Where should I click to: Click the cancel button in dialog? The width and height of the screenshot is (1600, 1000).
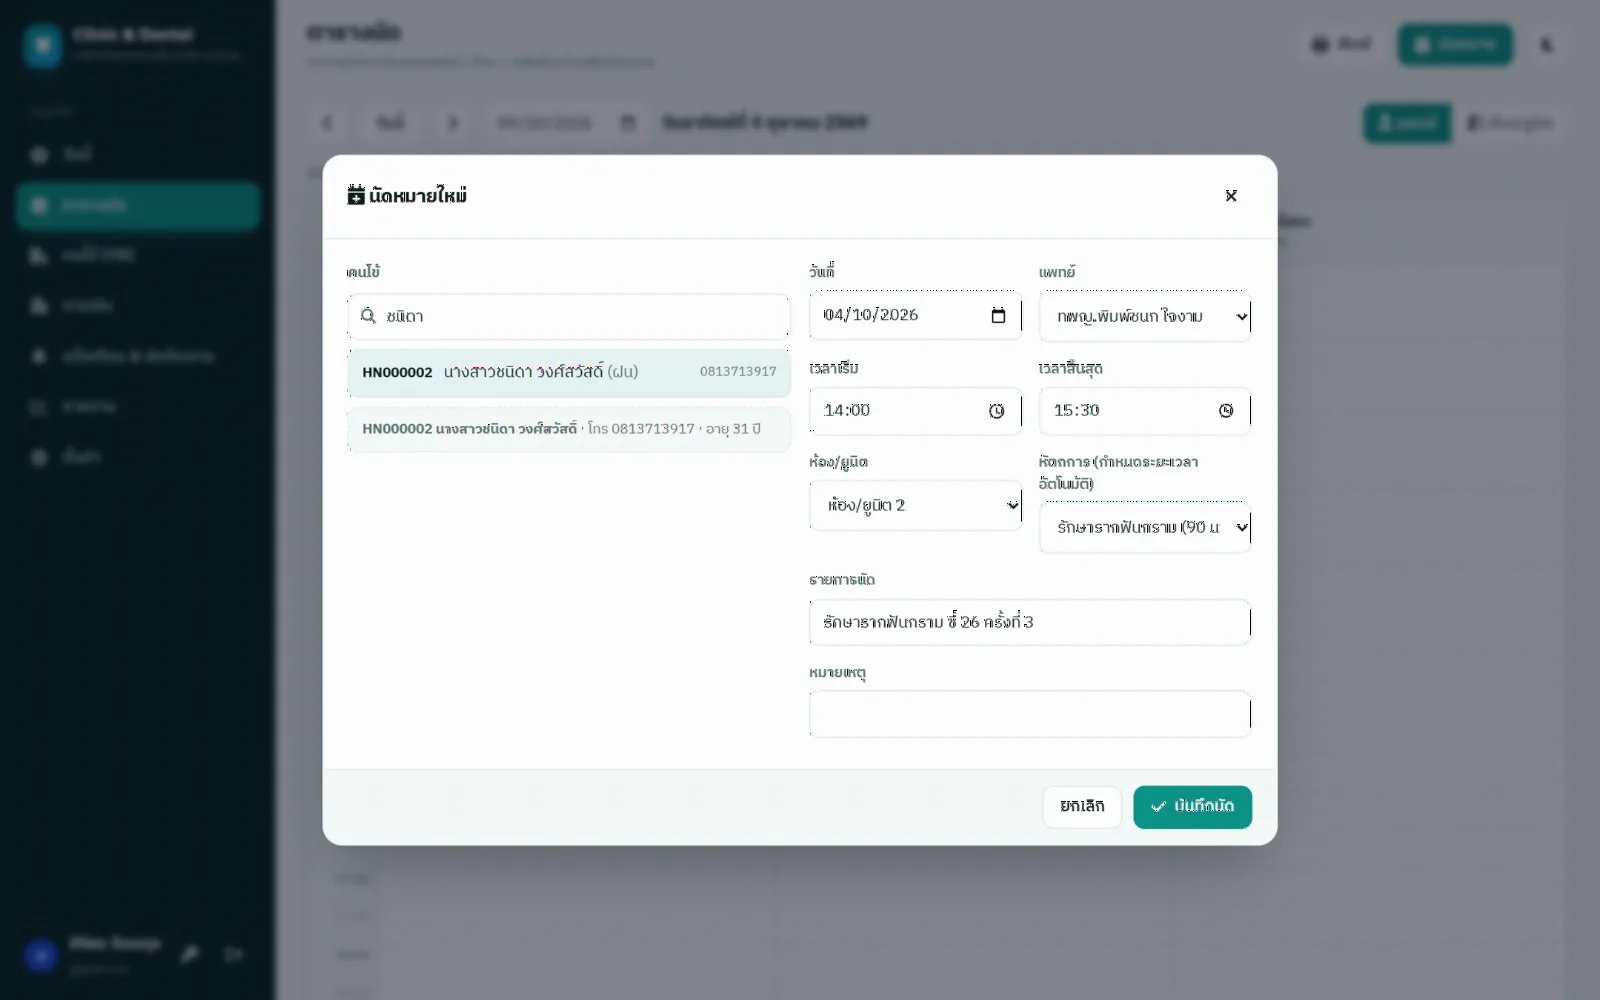(x=1082, y=807)
